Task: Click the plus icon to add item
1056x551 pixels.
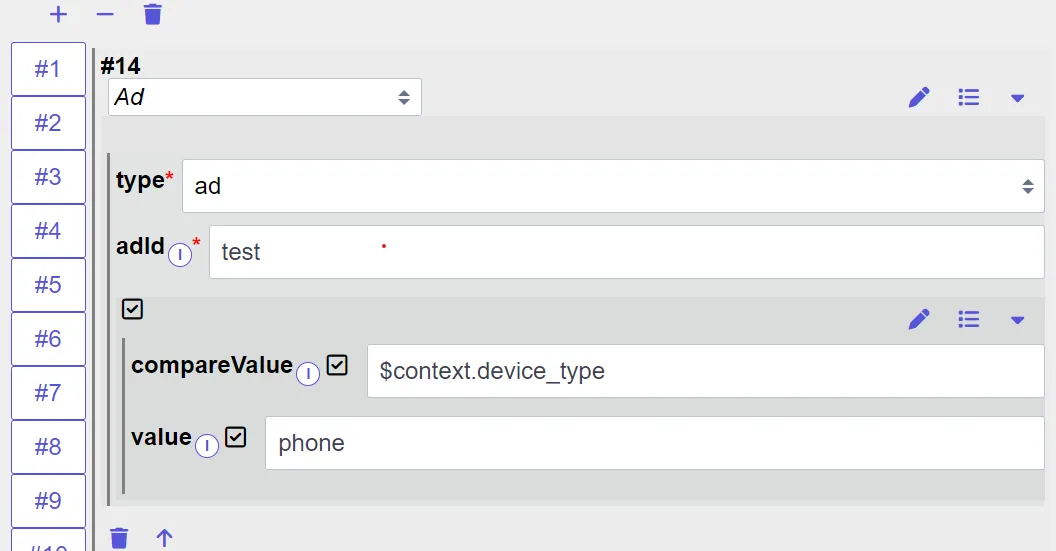Action: pos(59,14)
